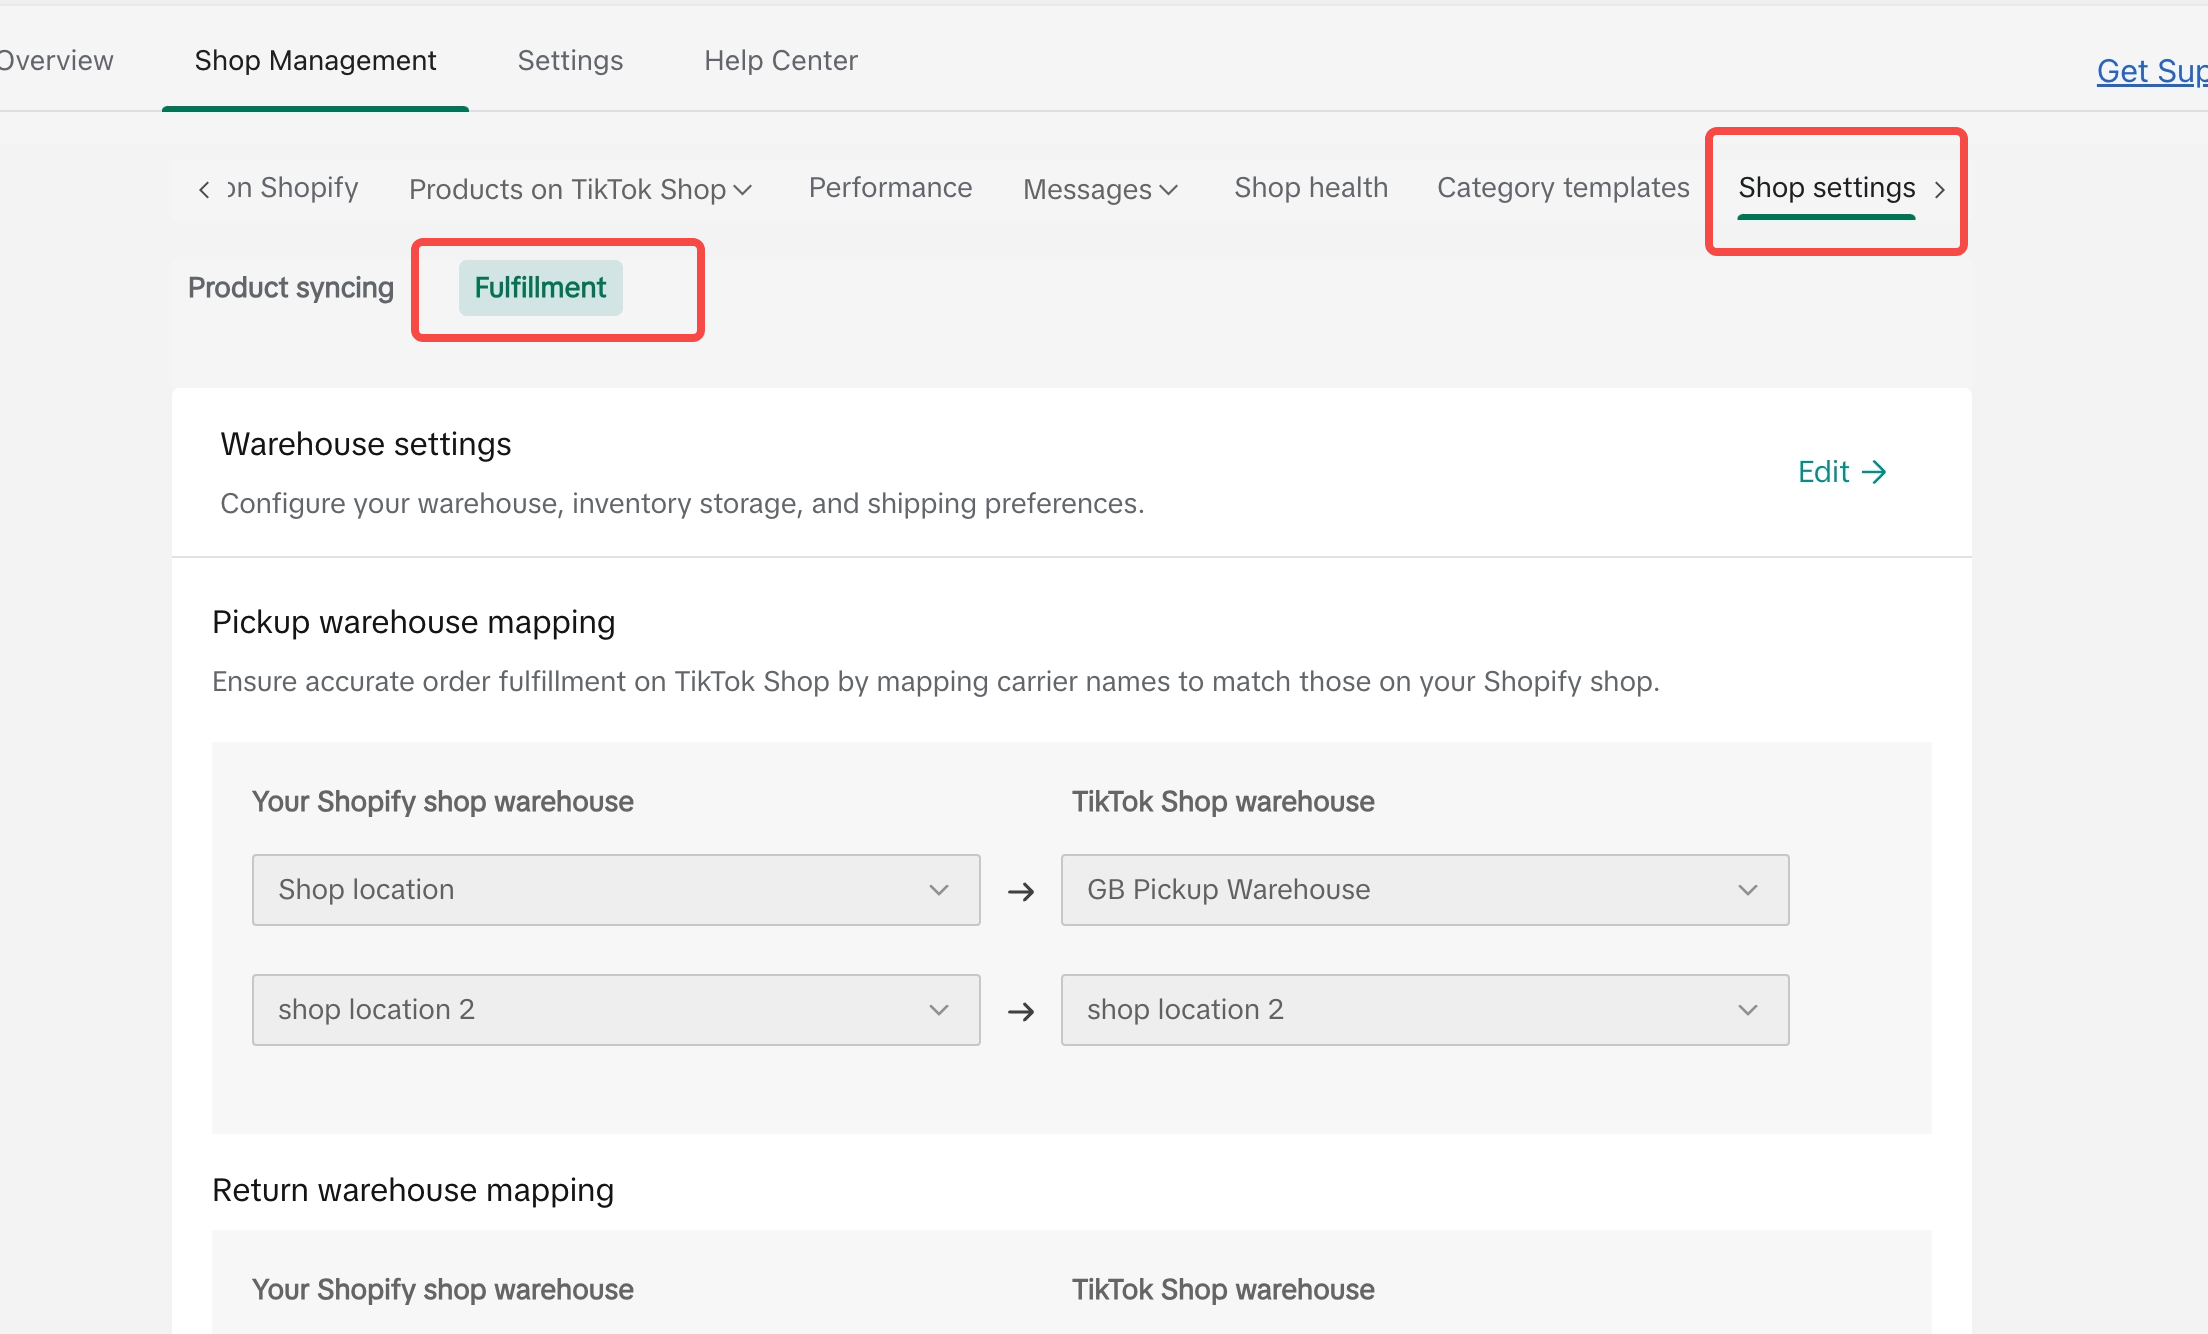This screenshot has height=1334, width=2208.
Task: Open the Shop location Shopify warehouse dropdown
Action: 615,890
